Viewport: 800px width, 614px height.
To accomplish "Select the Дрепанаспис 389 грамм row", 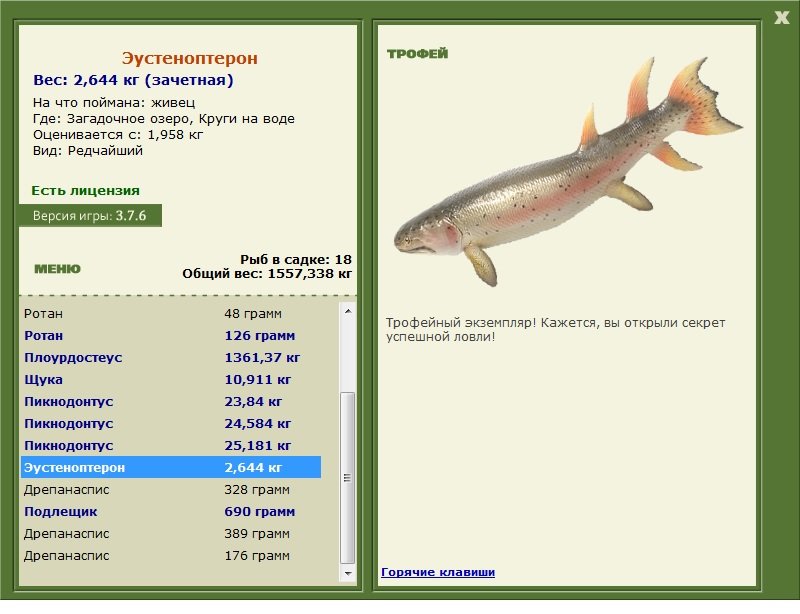I will click(x=171, y=533).
